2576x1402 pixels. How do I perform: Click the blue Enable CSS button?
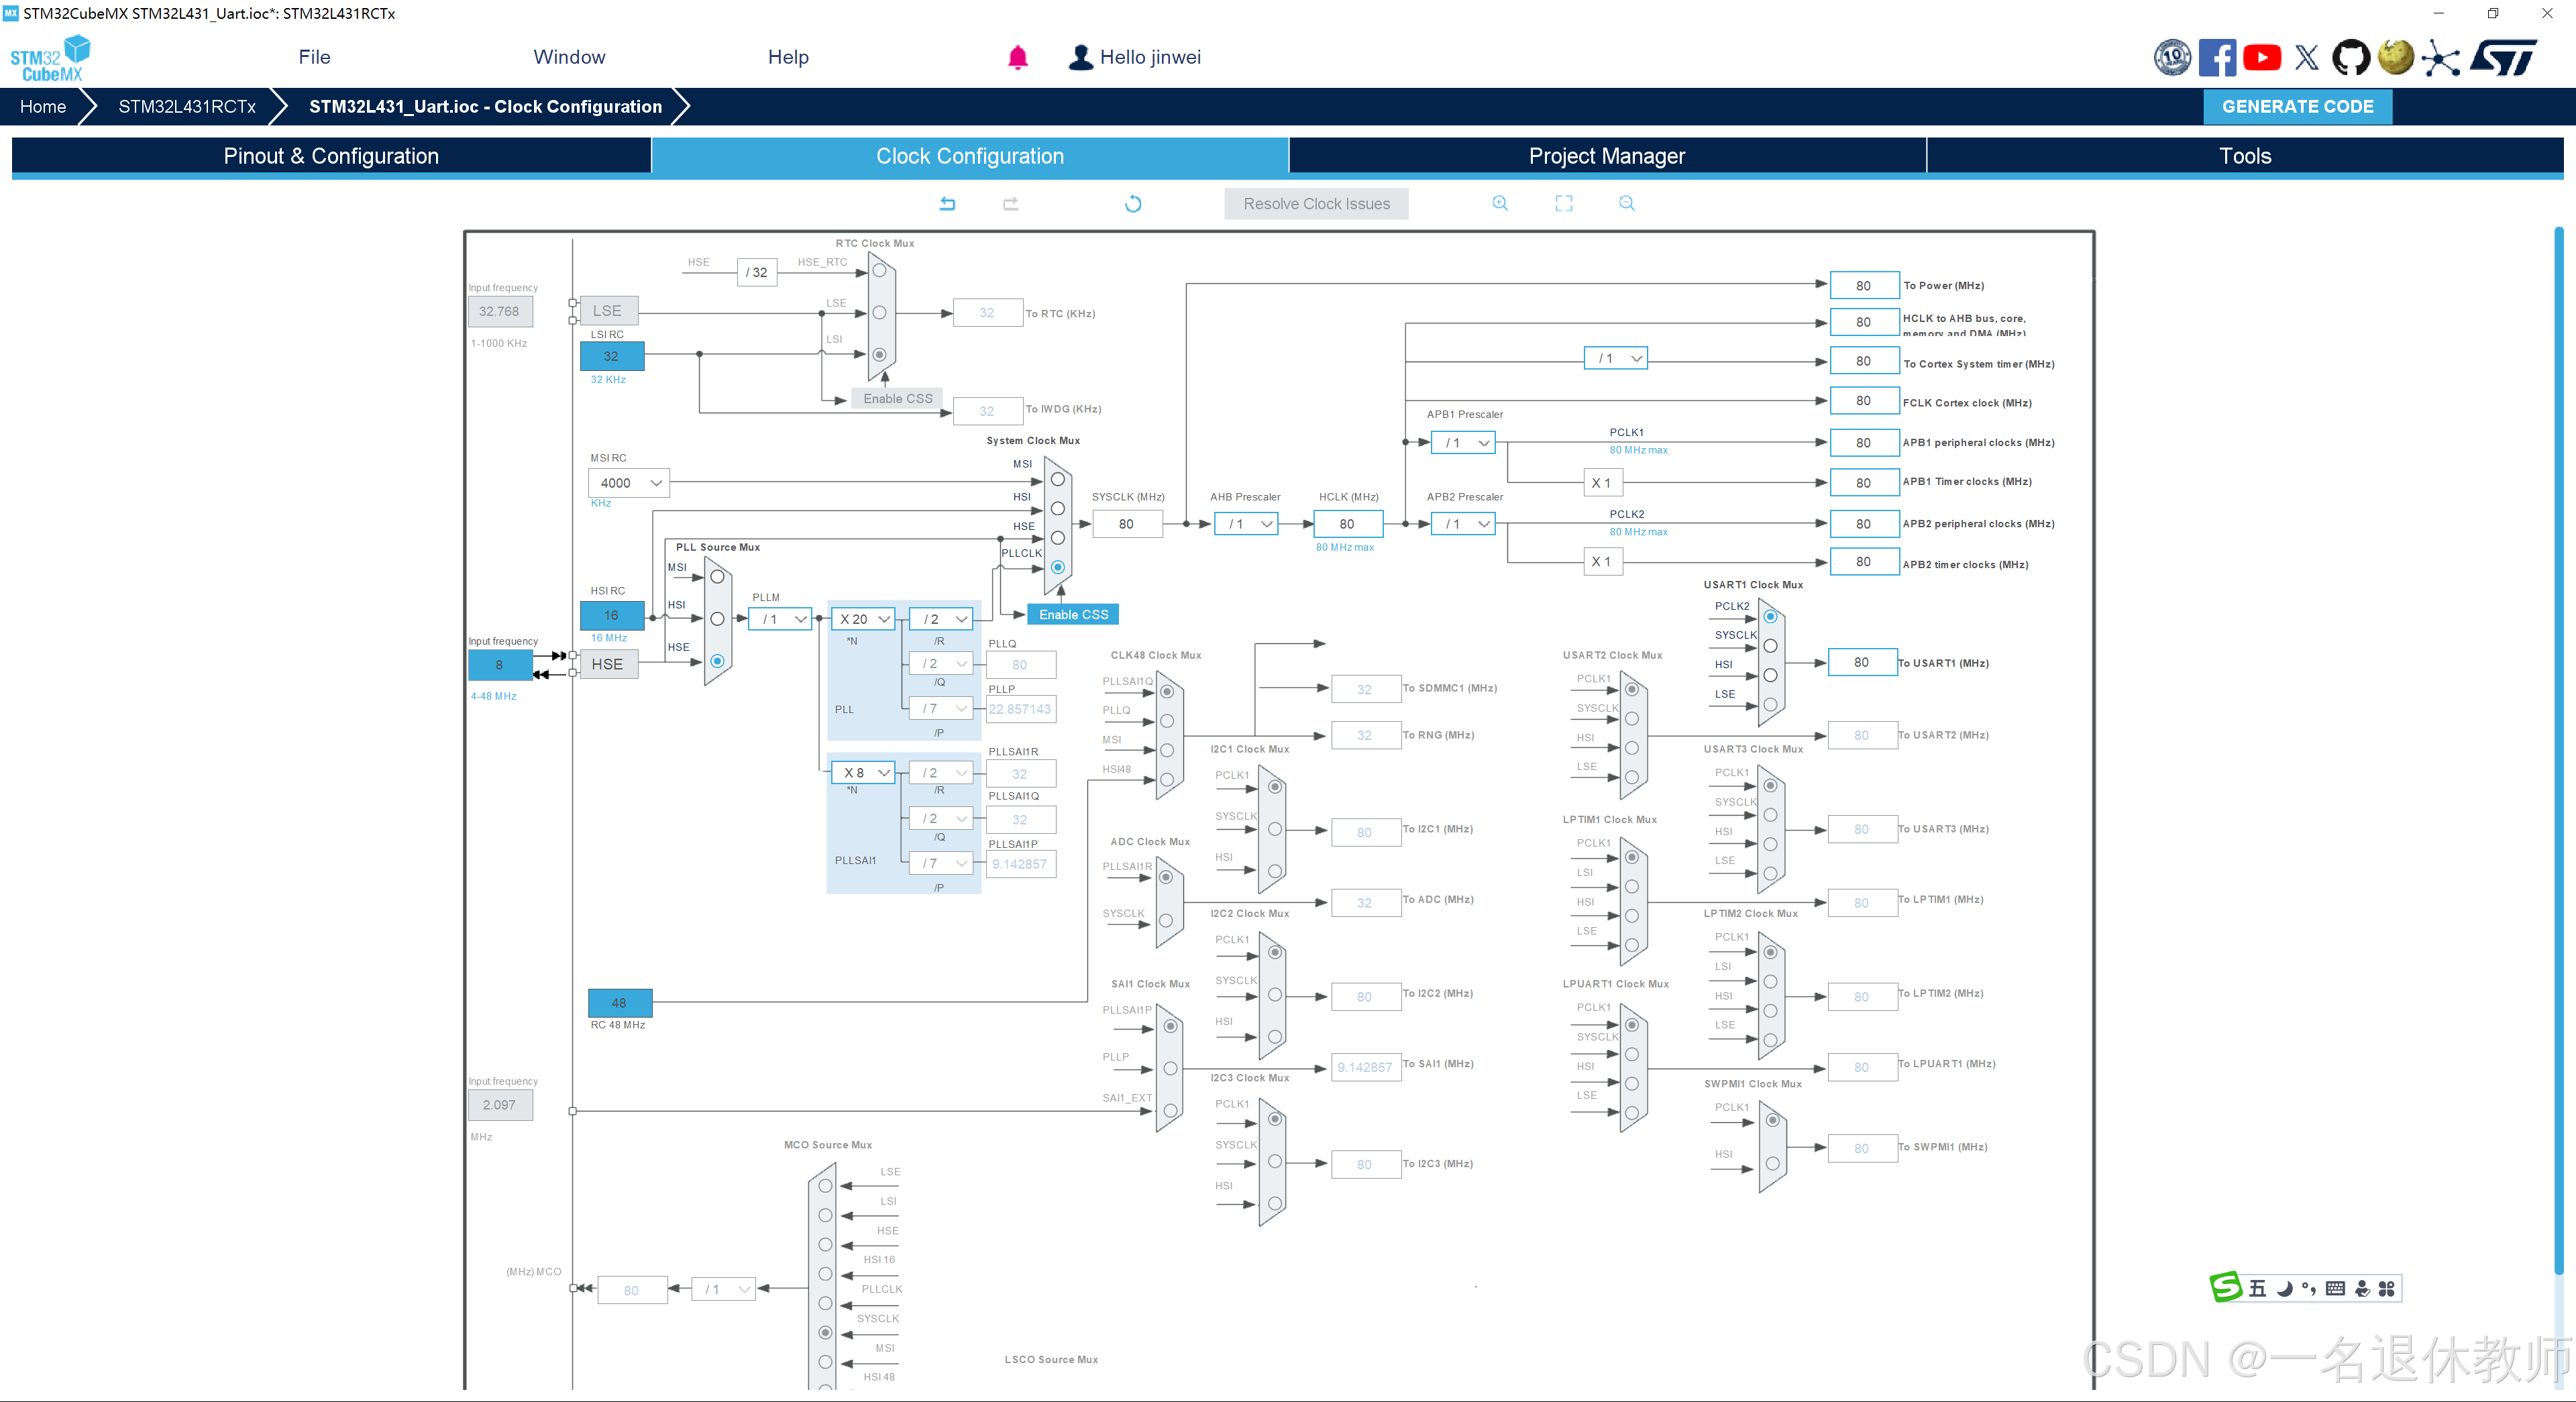pyautogui.click(x=1072, y=614)
